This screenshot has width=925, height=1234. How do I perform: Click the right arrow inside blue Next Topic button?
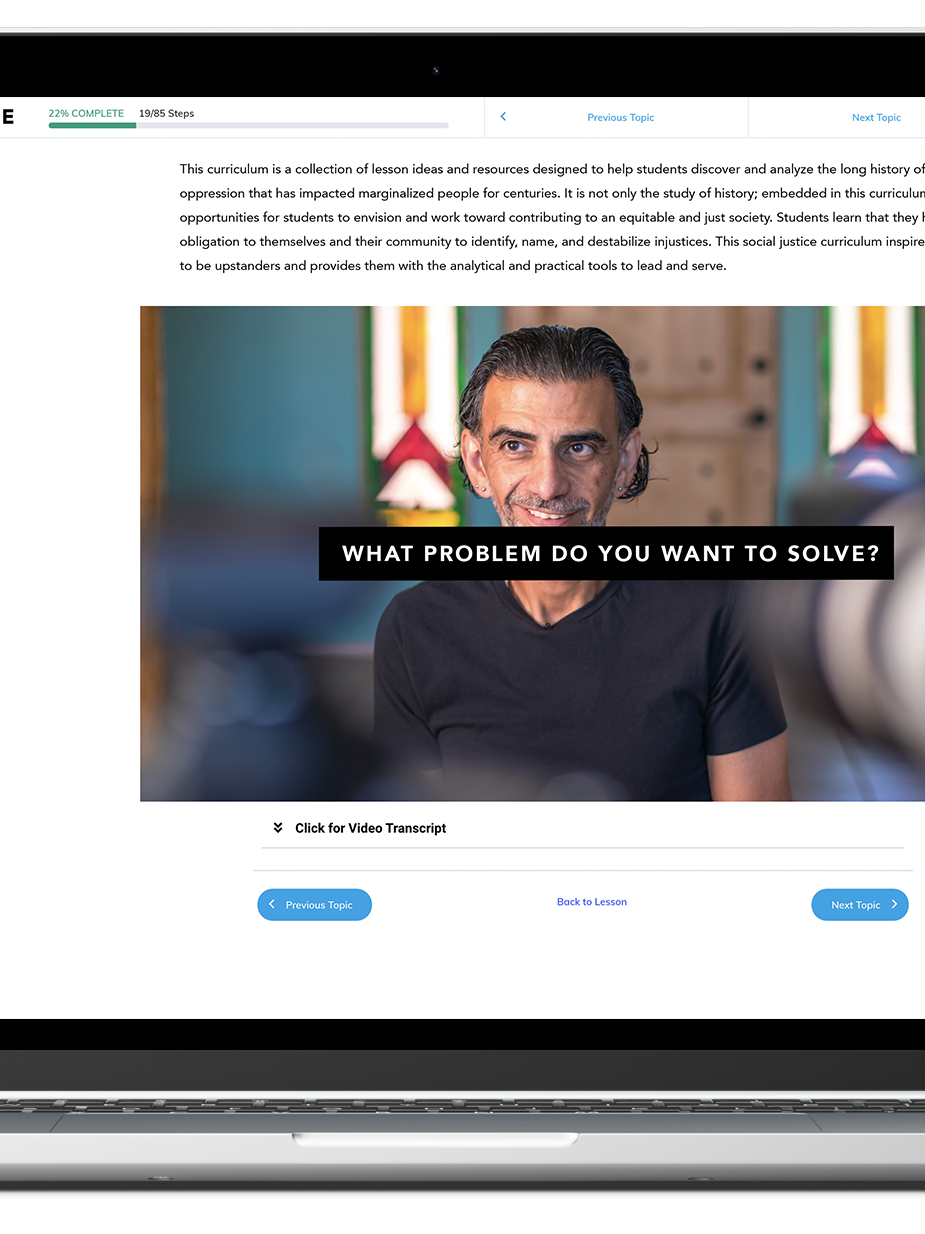(894, 905)
